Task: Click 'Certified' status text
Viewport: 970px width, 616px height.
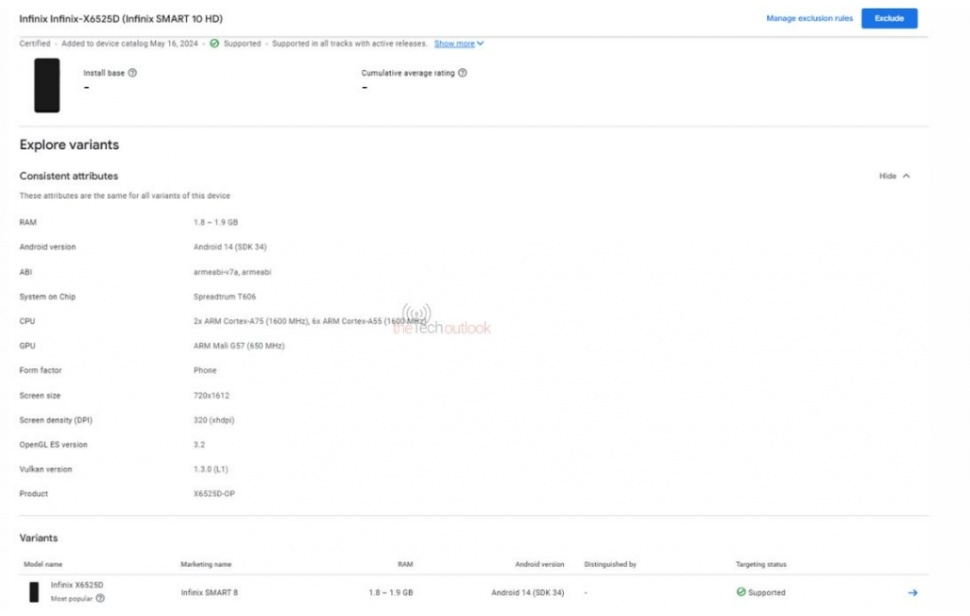Action: [35, 44]
